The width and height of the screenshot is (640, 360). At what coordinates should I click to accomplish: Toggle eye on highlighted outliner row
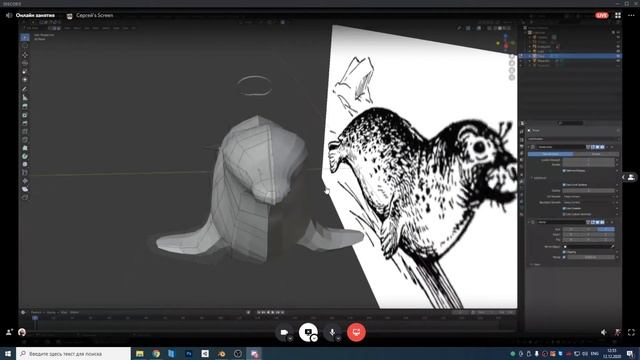pos(618,56)
